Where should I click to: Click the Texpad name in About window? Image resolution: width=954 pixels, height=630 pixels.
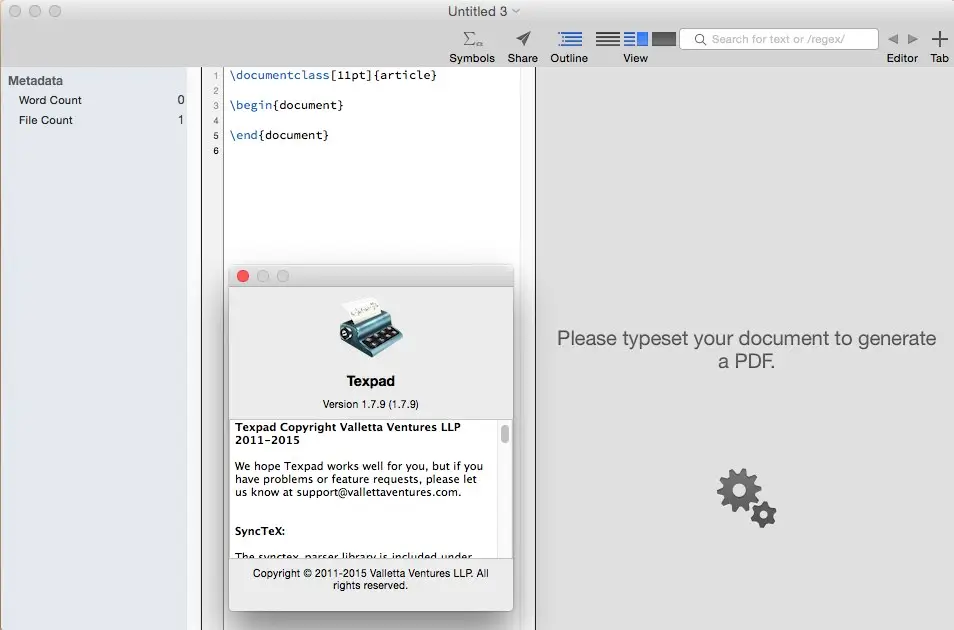pyautogui.click(x=371, y=381)
